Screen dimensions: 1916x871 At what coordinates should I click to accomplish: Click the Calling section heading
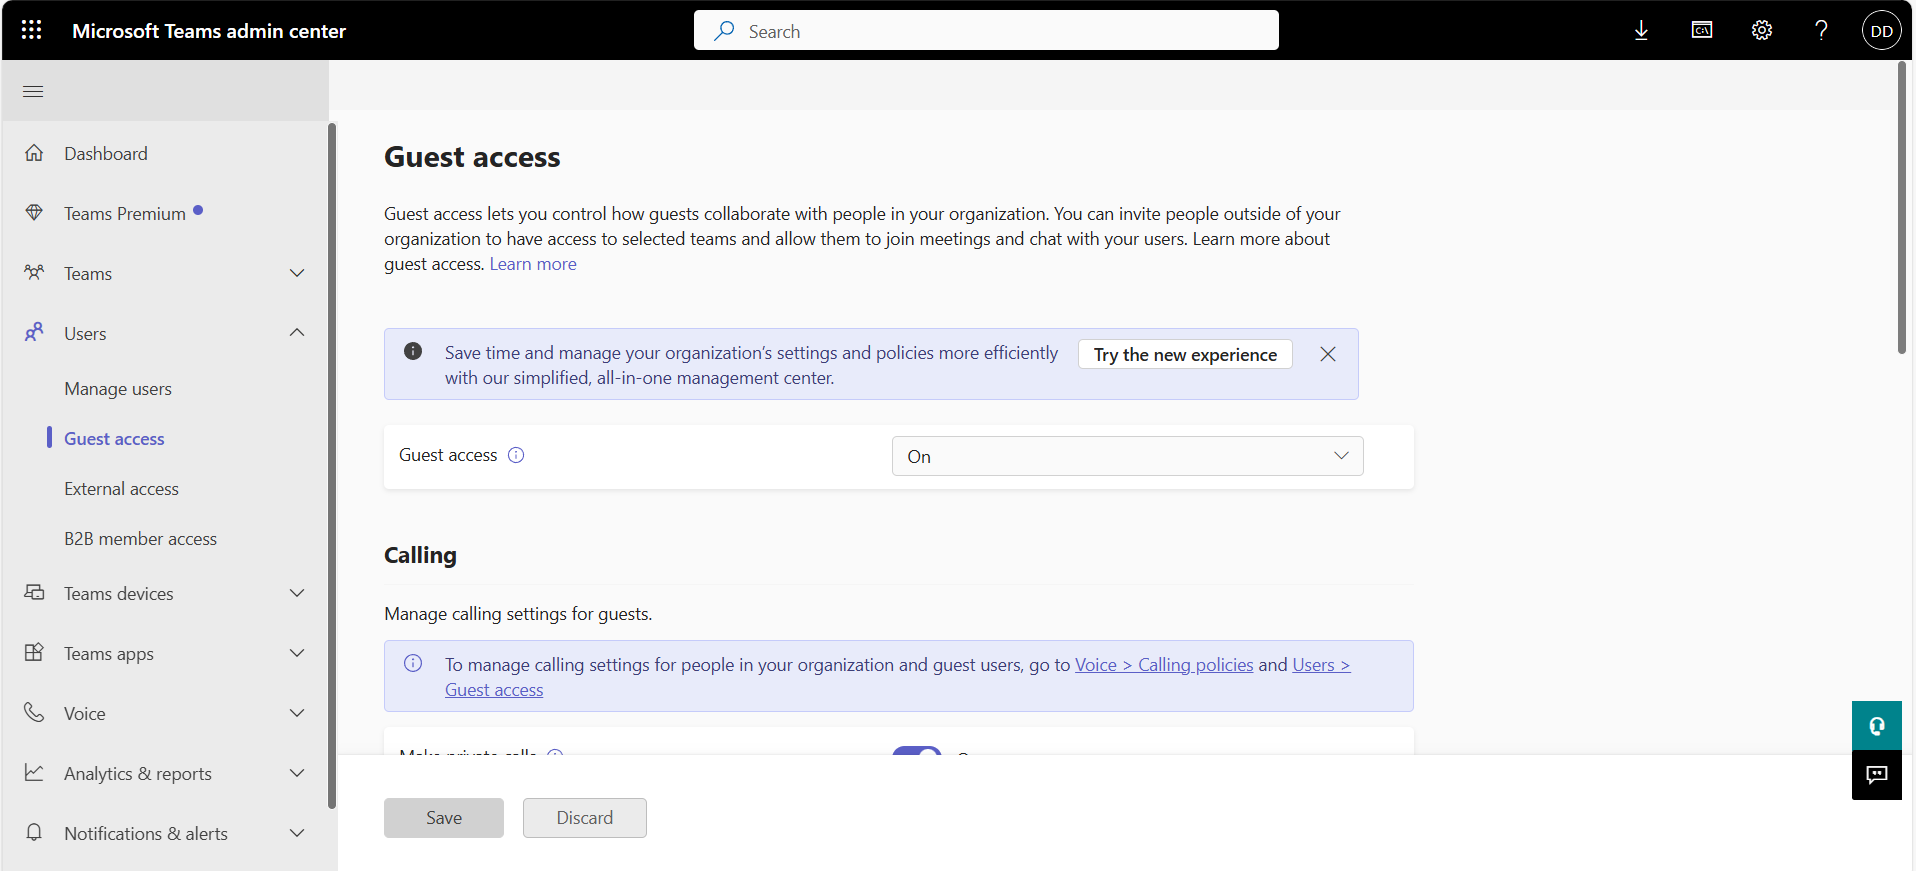pos(420,555)
